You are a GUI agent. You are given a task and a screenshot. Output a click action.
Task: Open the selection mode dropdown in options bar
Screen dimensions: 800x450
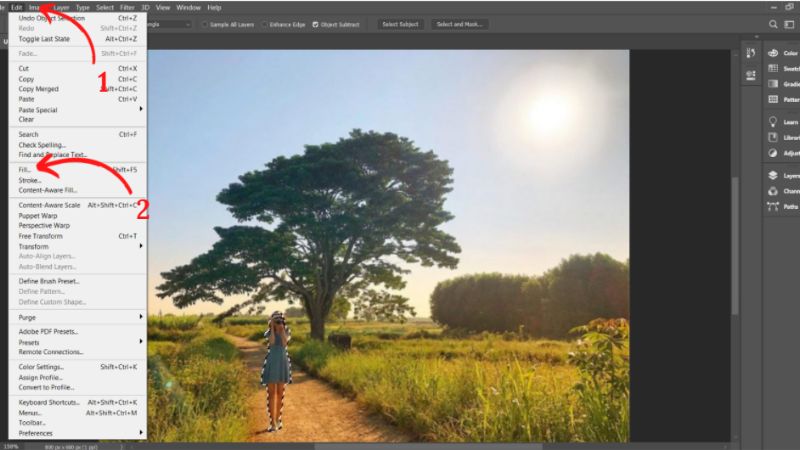pos(169,24)
